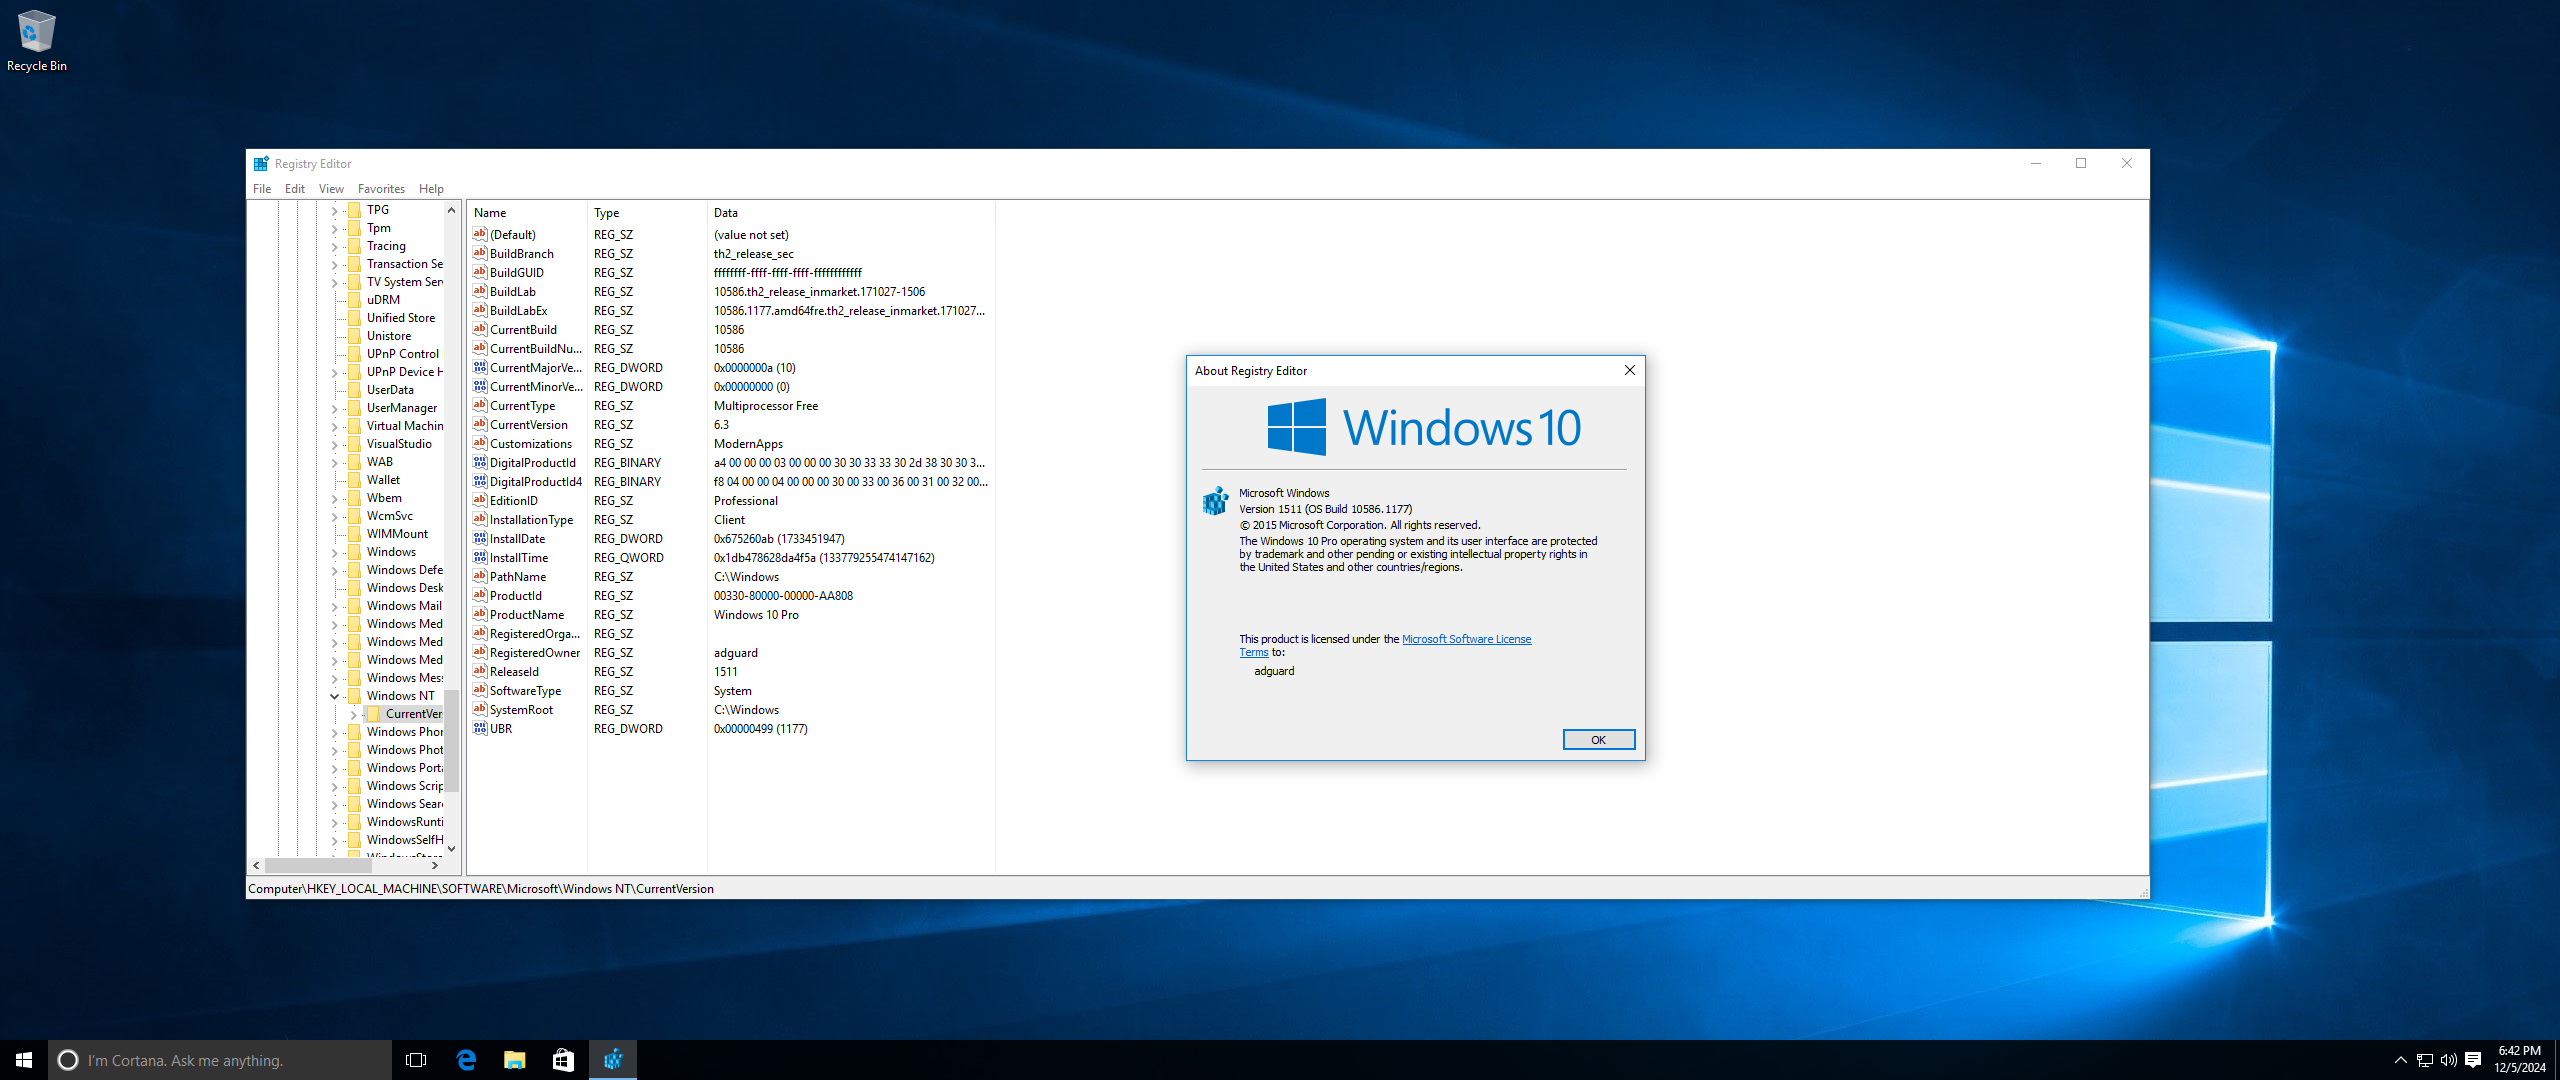This screenshot has height=1080, width=2560.
Task: Select the UserData tree key
Action: 390,390
